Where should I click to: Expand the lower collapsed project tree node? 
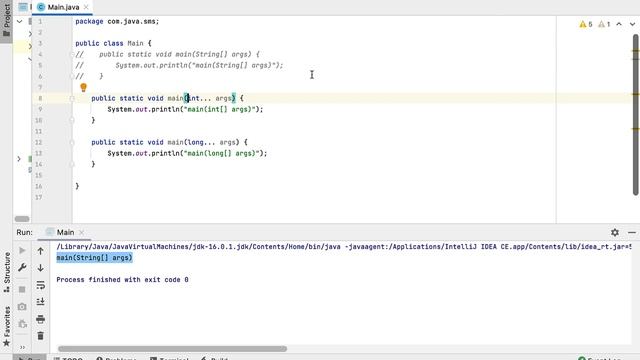(x=19, y=158)
